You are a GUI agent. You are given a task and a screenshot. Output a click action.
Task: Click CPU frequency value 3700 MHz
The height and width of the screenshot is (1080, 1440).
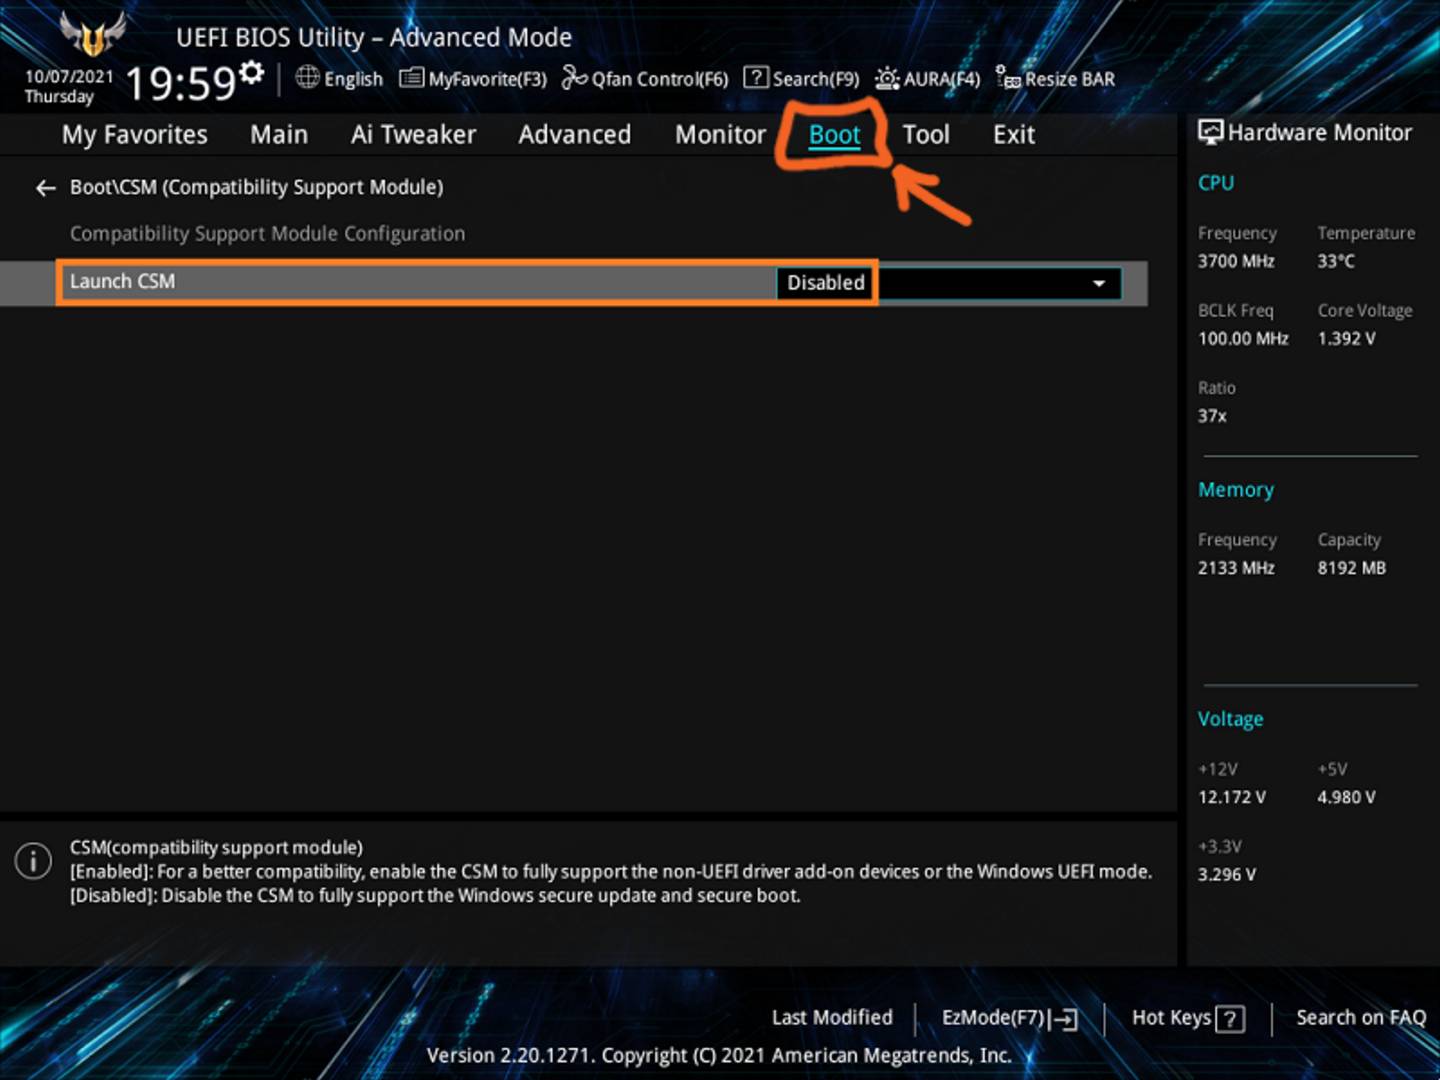(x=1236, y=261)
